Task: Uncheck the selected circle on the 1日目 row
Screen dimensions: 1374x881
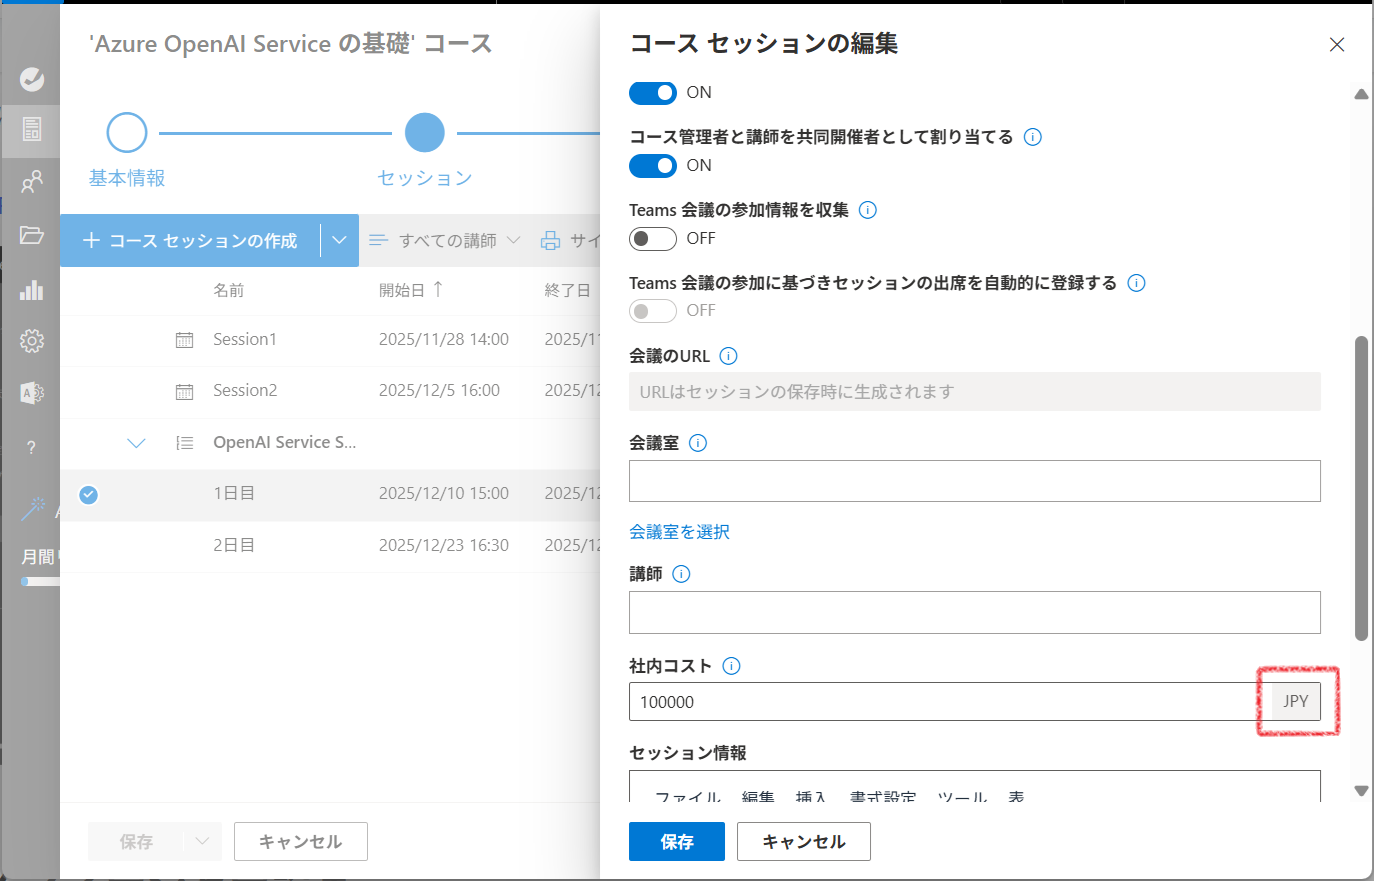Action: click(x=89, y=494)
